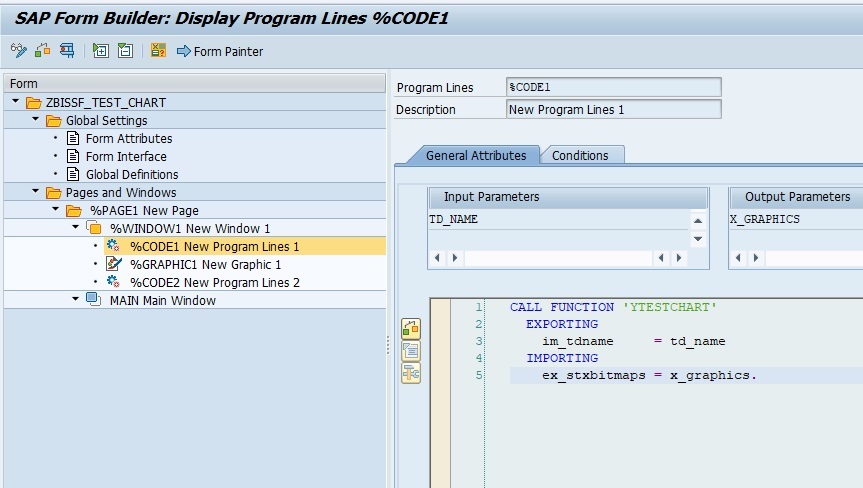Click the Activate form toolbar icon
Screen dimensions: 863x488
pyautogui.click(x=42, y=51)
